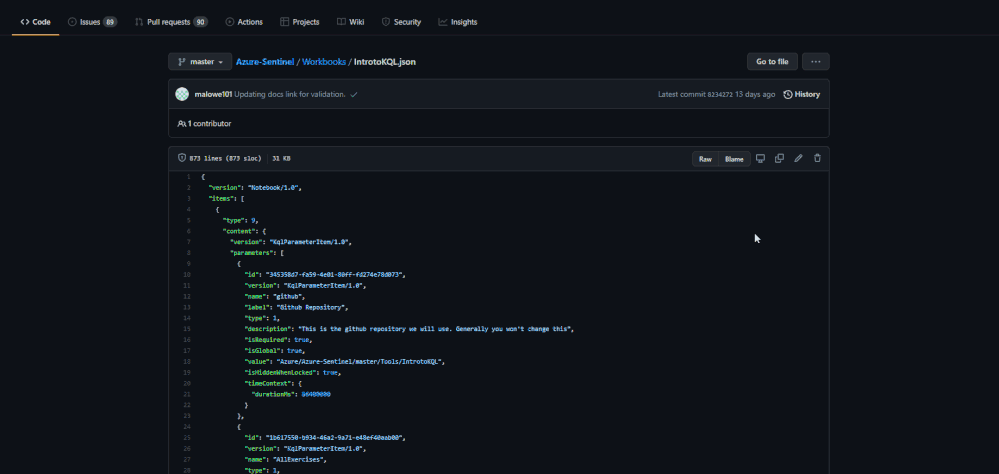Click the shield icon beside 873 lines

point(182,158)
